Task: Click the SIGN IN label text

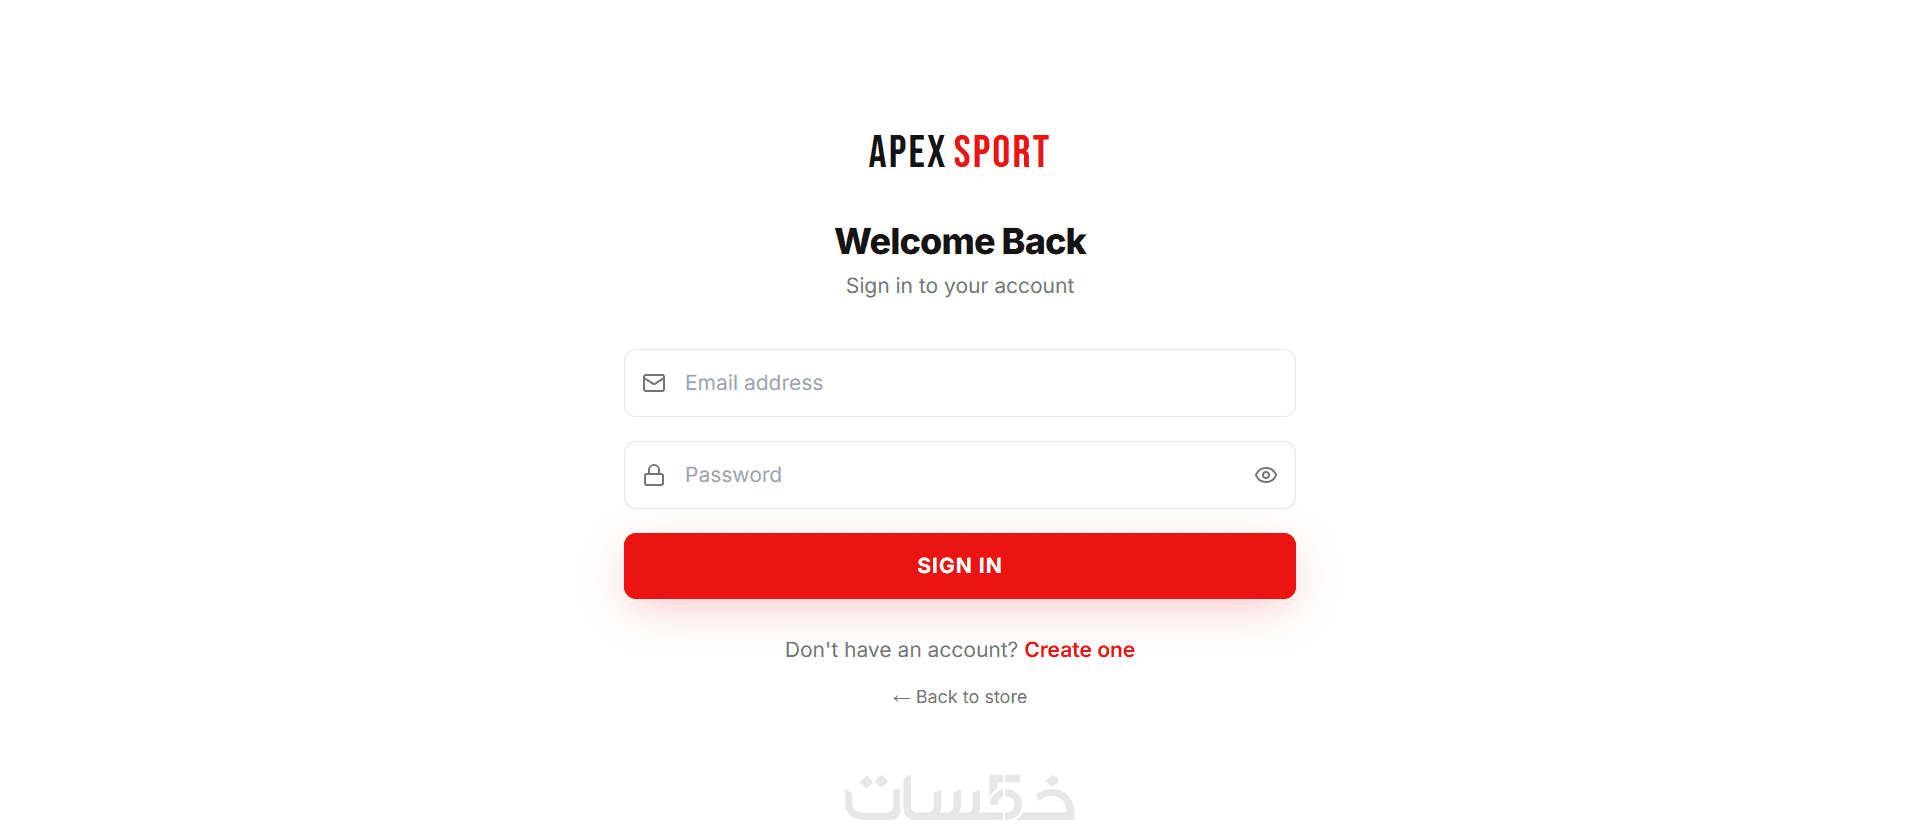Action: (960, 566)
